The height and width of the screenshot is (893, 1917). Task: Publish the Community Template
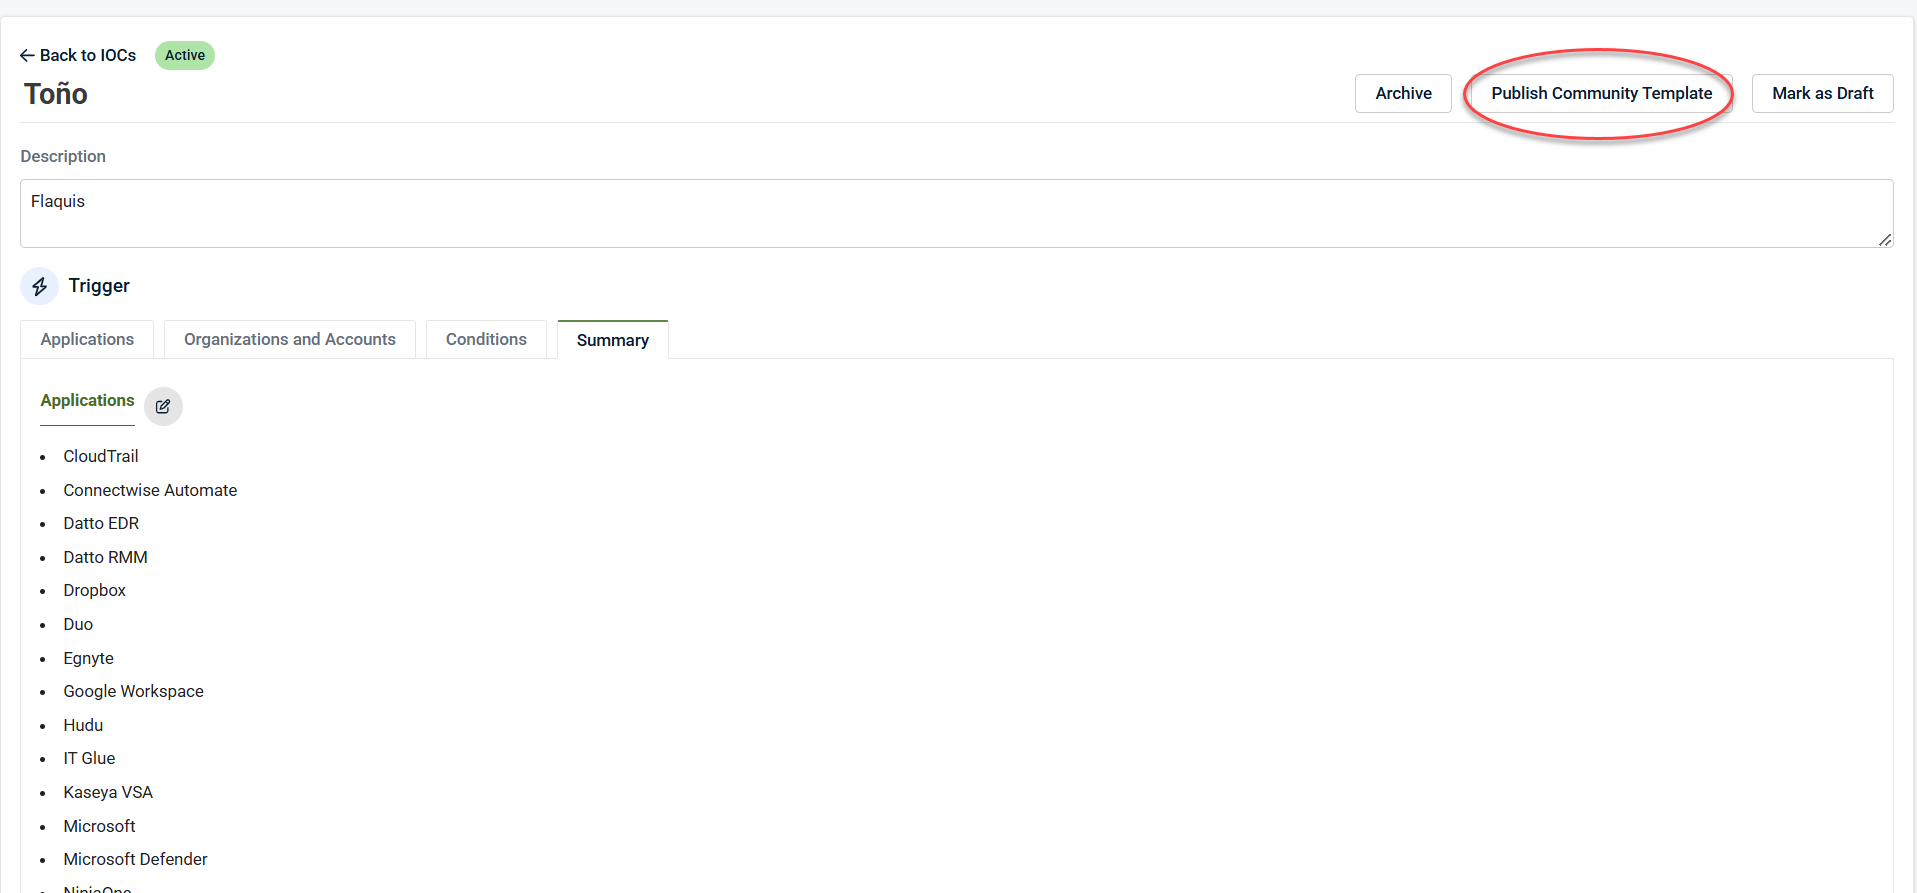[1601, 93]
